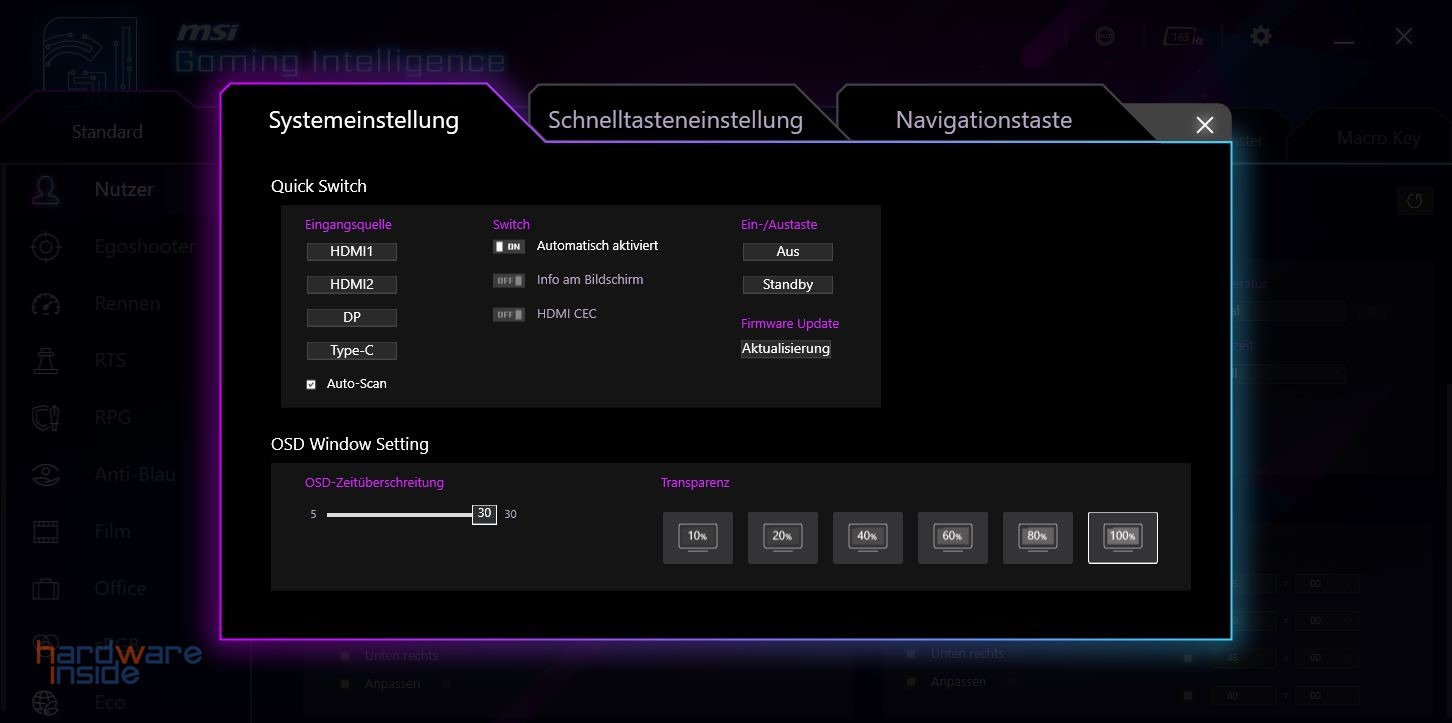Turn on the HDMI CEC toggle

click(x=509, y=314)
